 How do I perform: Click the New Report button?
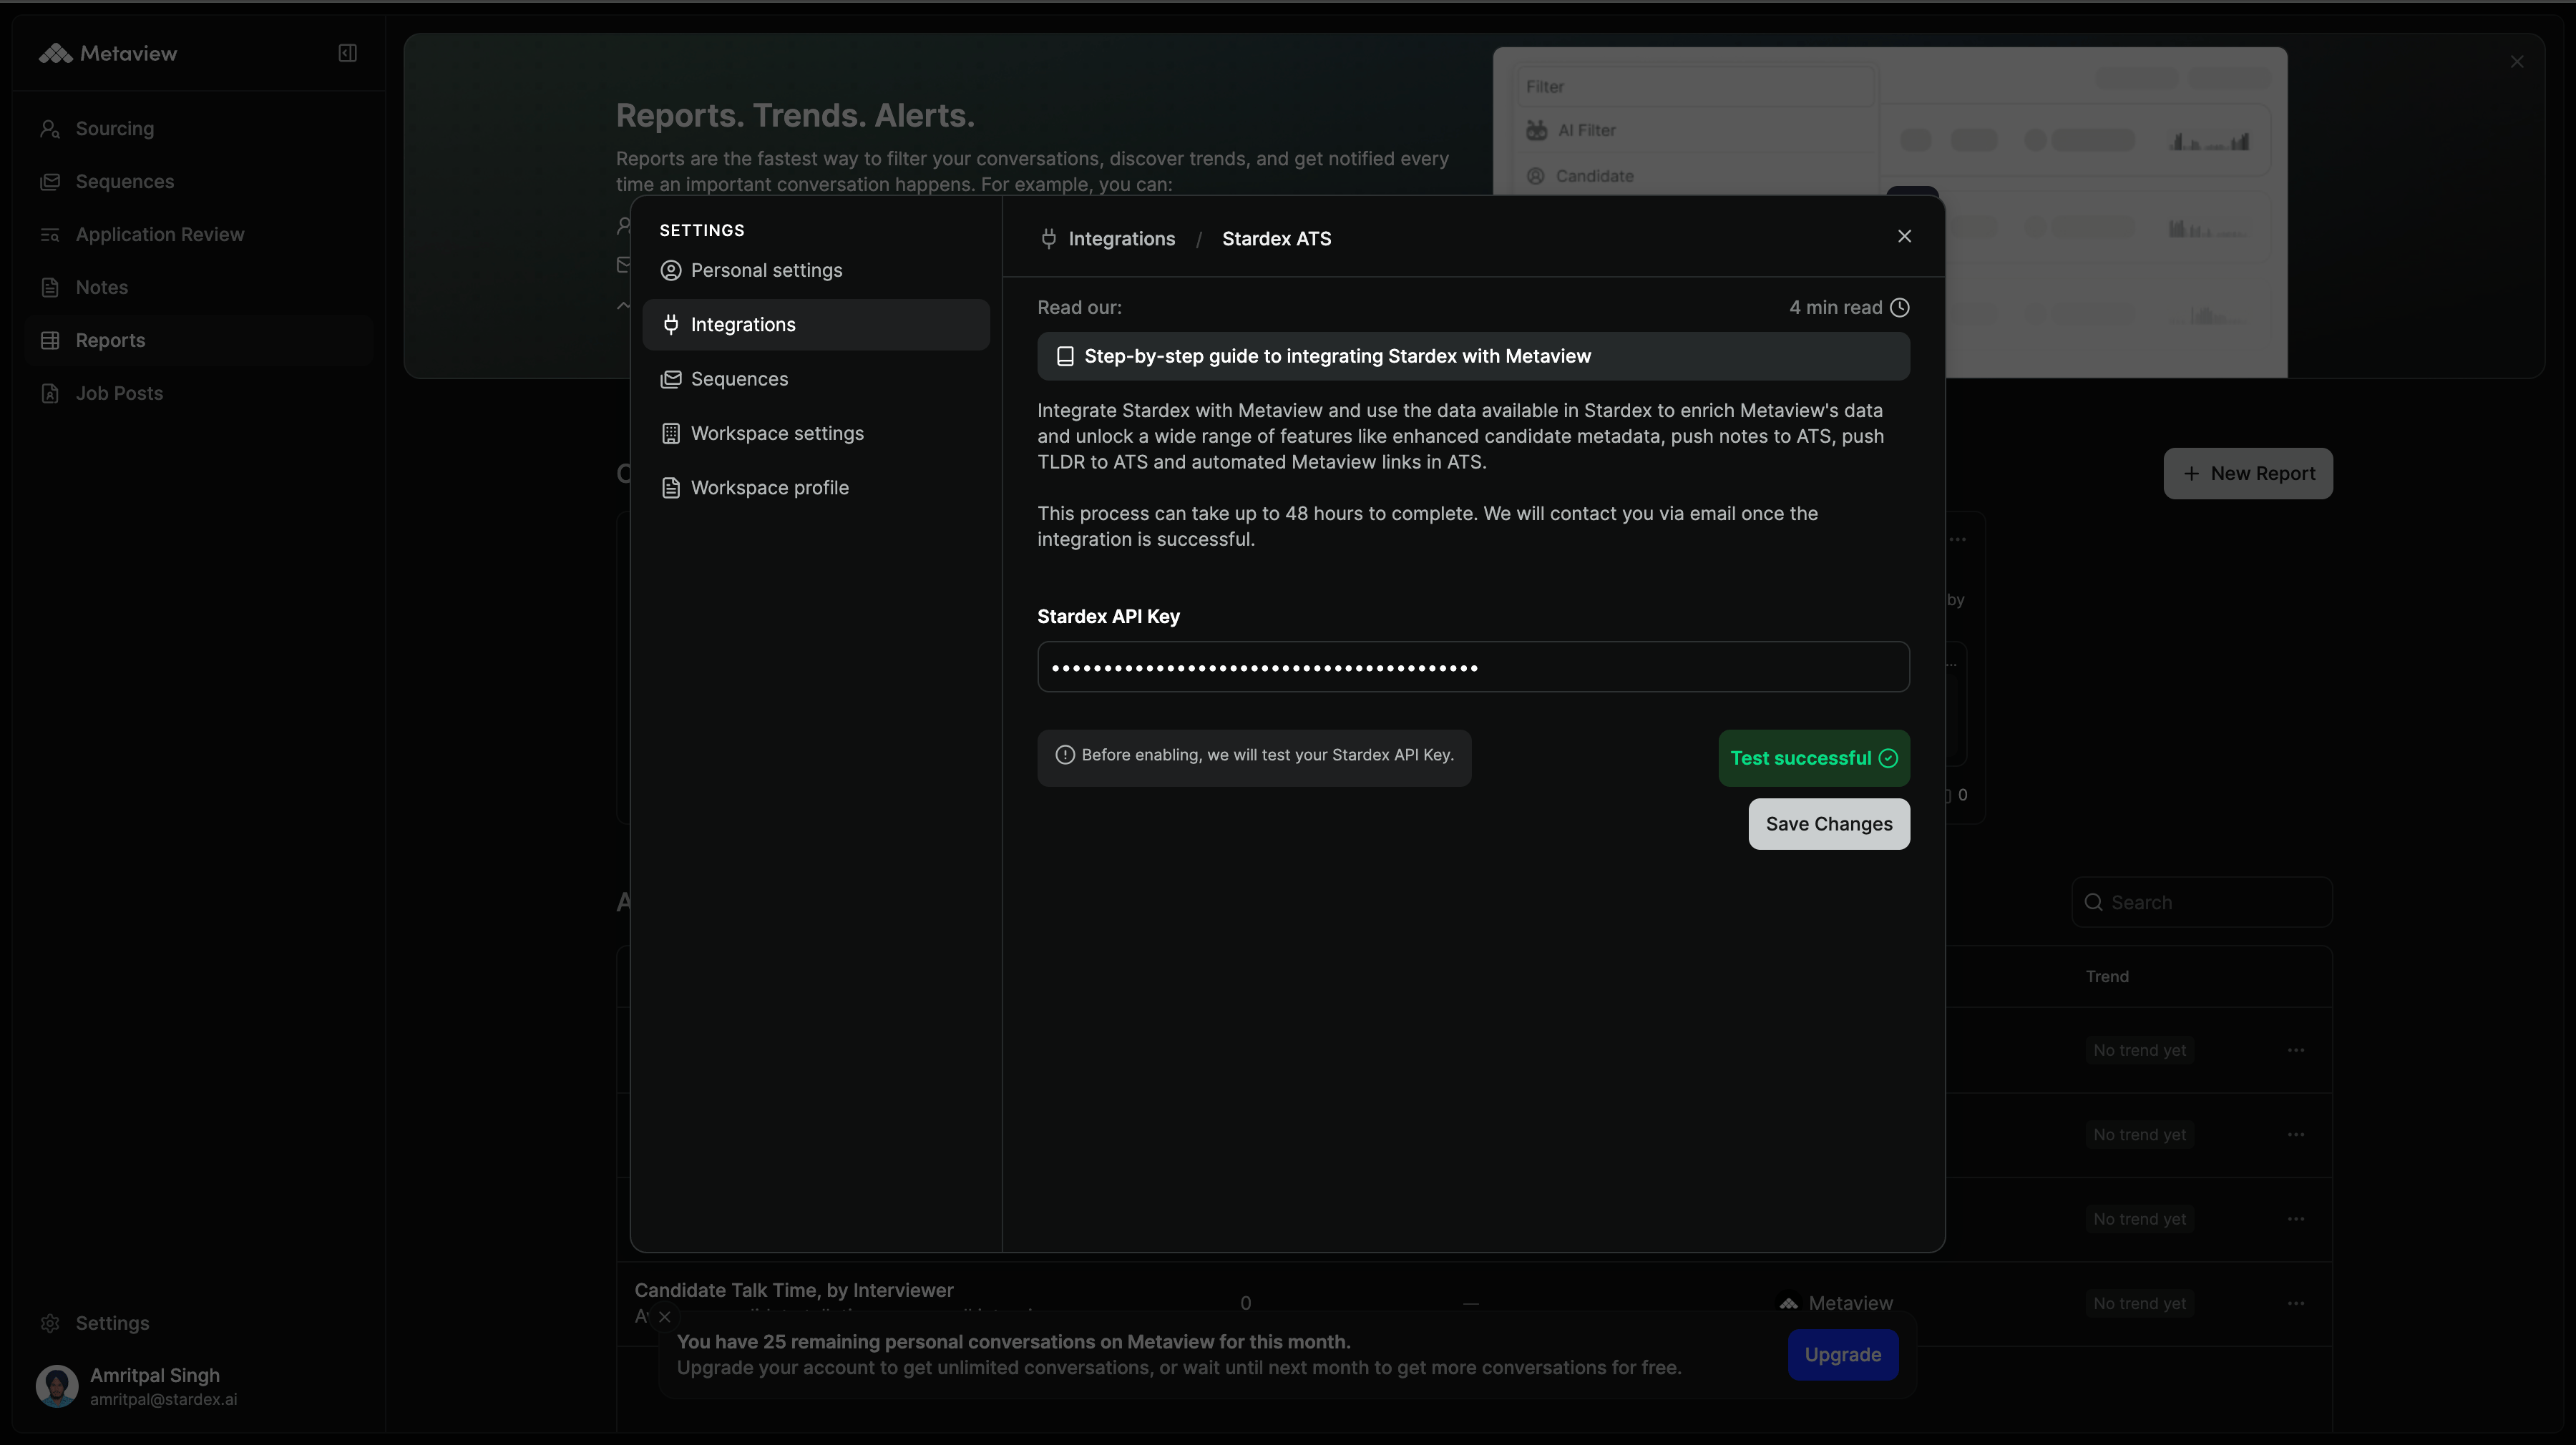(x=2247, y=474)
